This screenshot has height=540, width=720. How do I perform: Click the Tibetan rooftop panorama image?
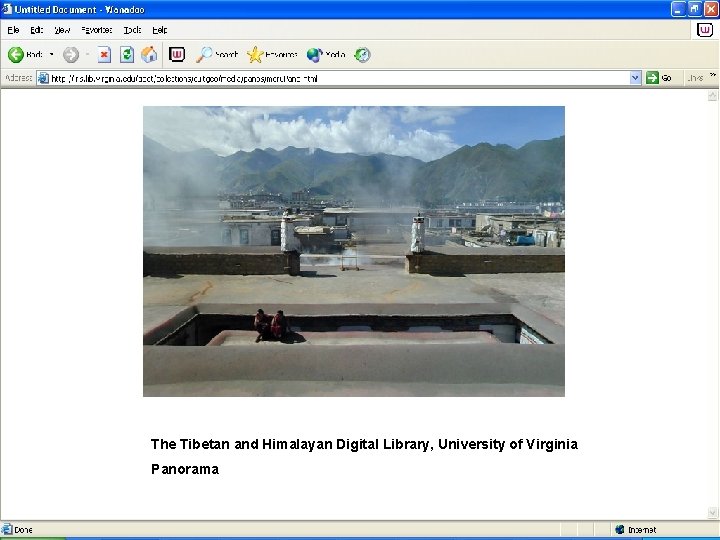[354, 251]
